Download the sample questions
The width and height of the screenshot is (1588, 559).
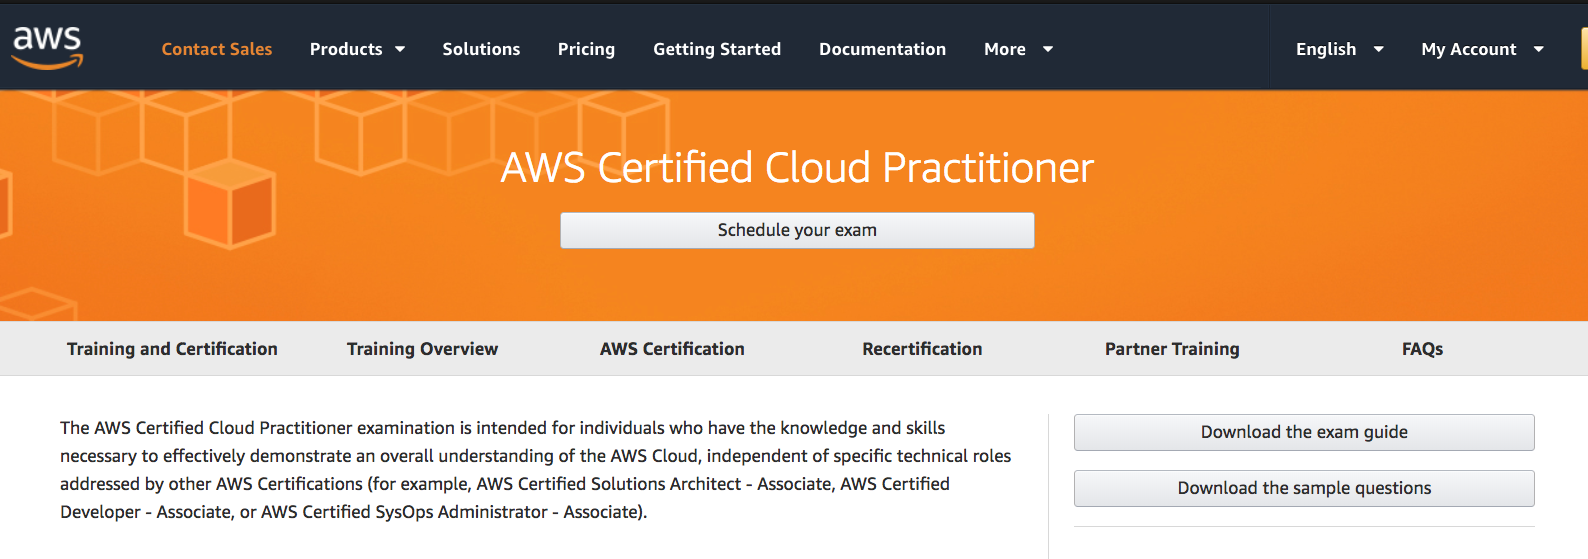coord(1304,488)
